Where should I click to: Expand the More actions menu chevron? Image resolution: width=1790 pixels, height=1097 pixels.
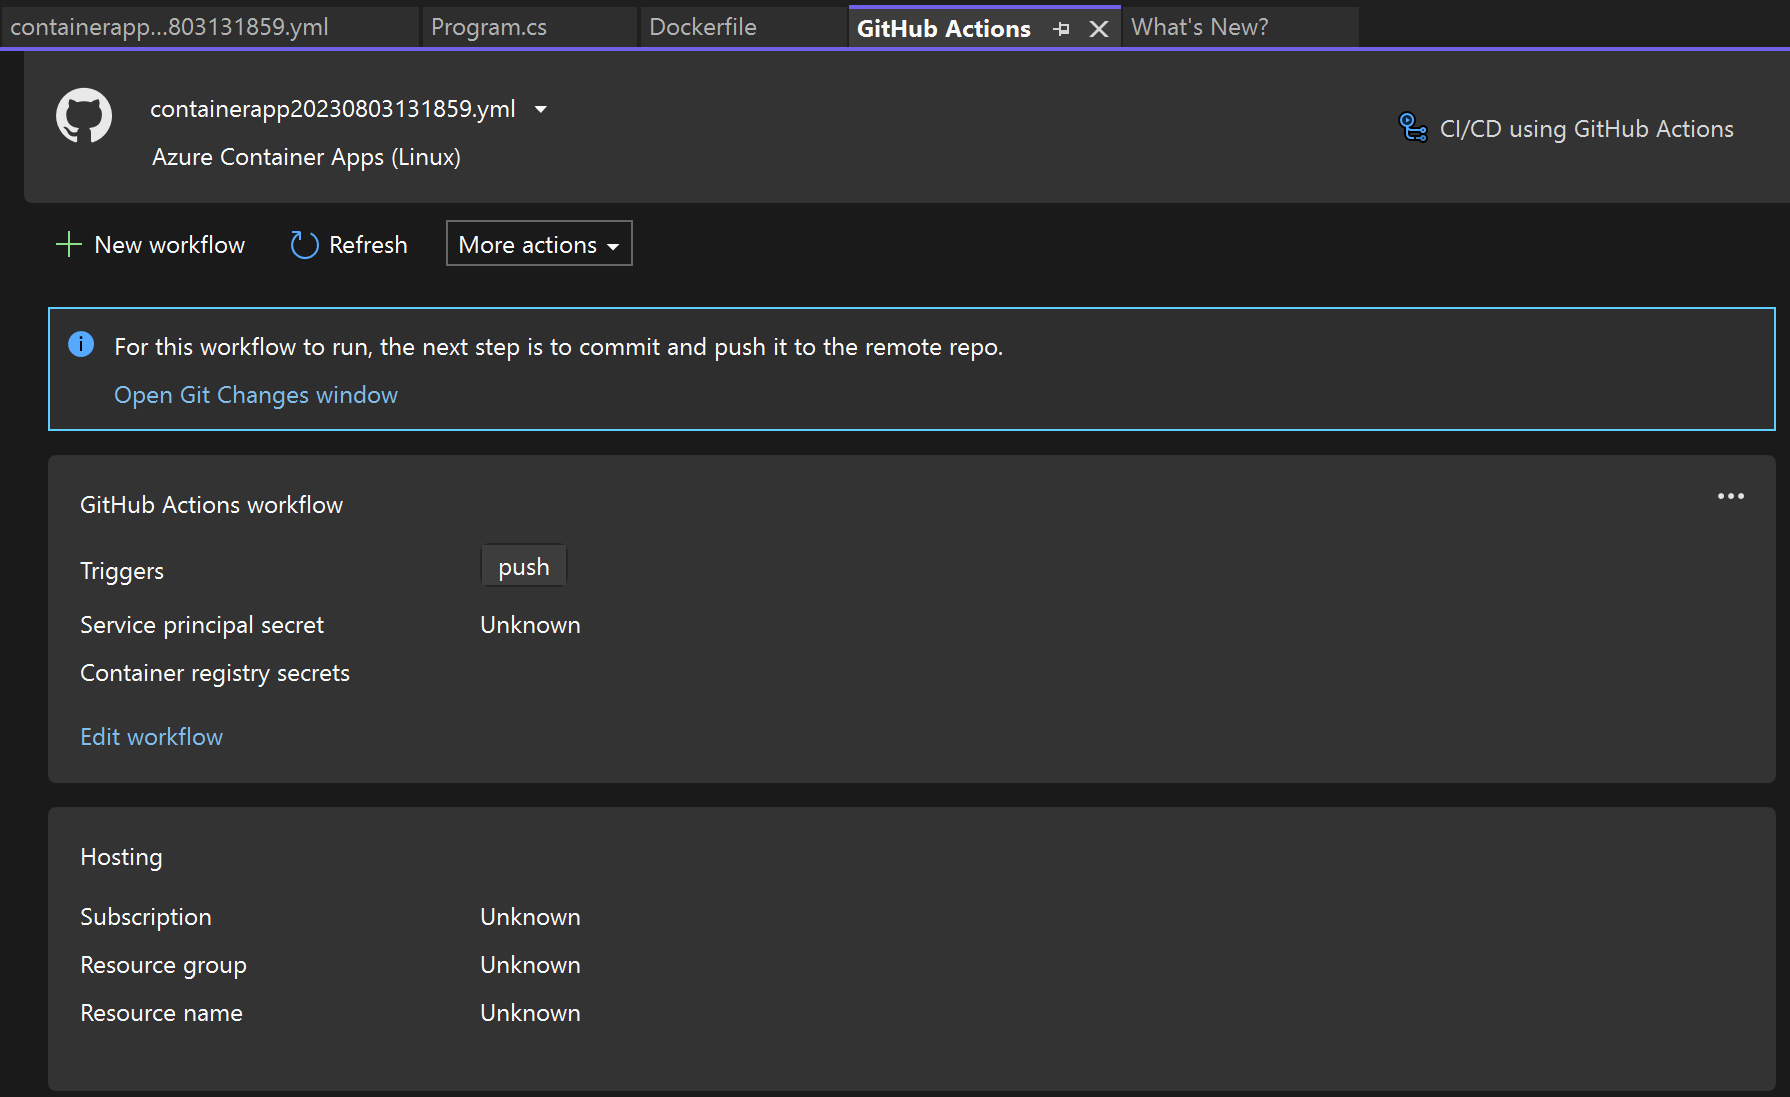(614, 244)
